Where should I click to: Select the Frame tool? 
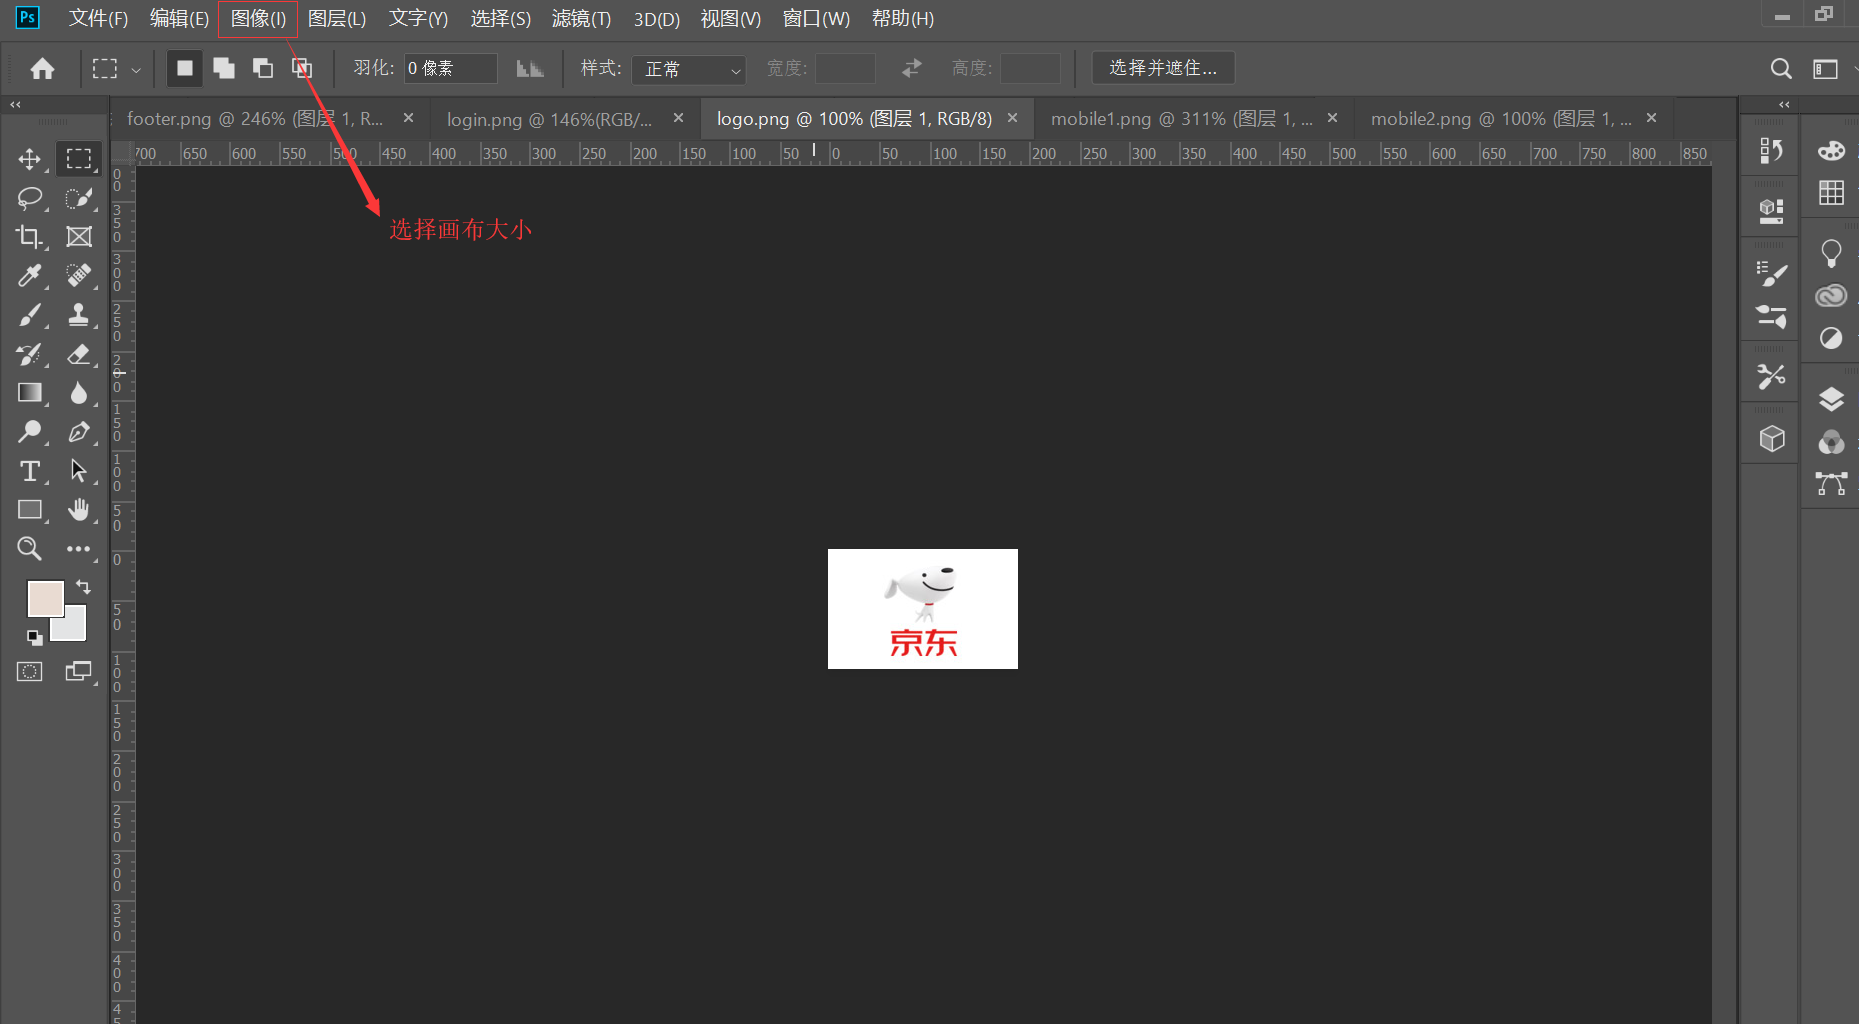(79, 237)
